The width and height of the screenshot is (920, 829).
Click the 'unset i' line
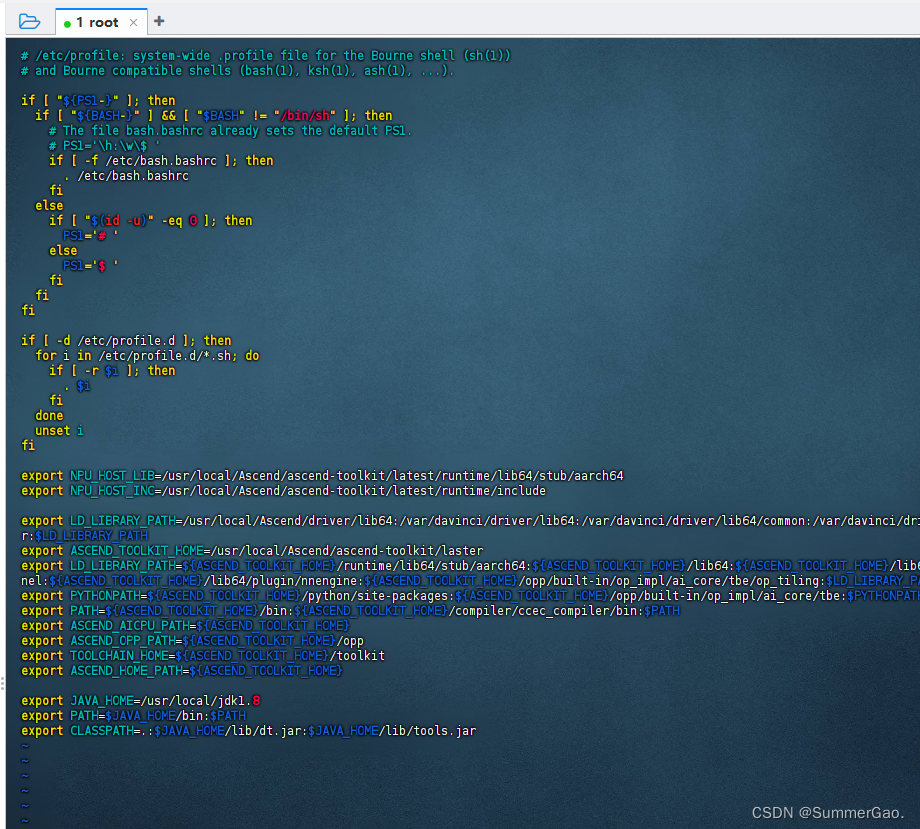tap(59, 431)
